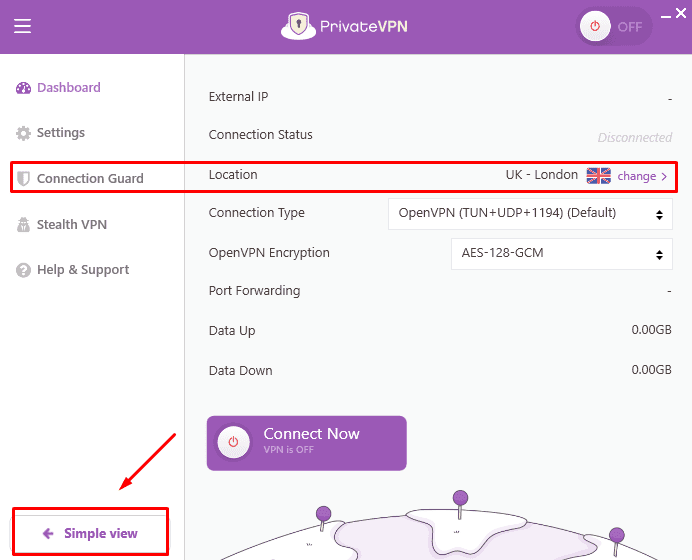
Task: Go to the Connection Guard section
Action: point(90,179)
